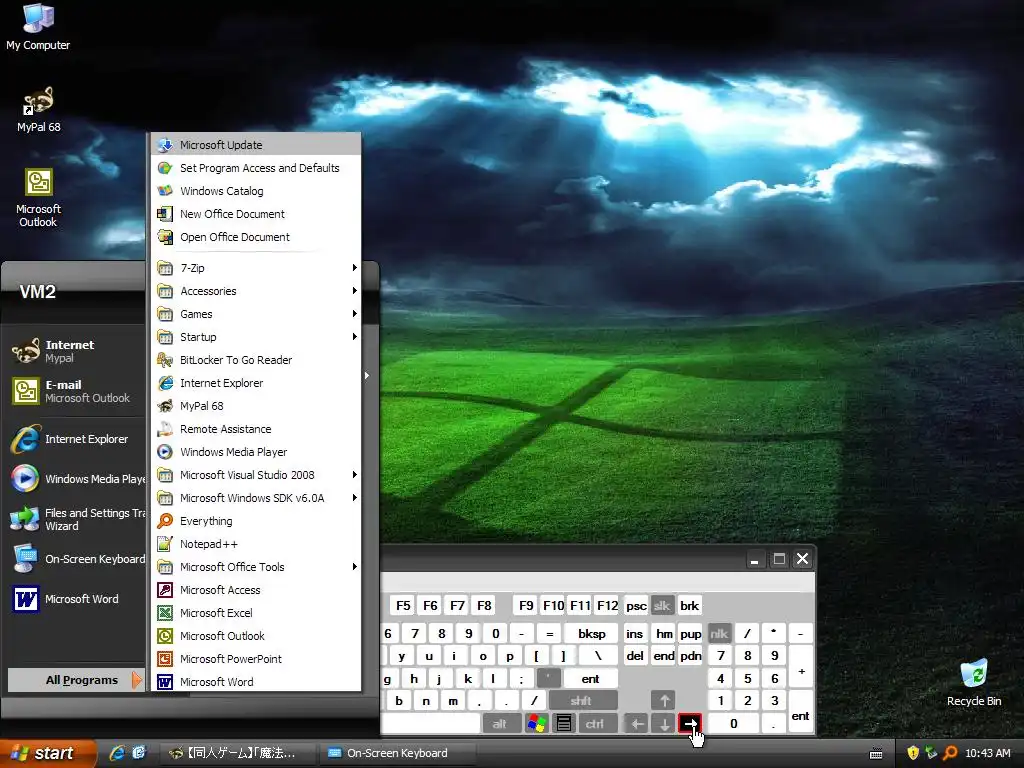The image size is (1024, 768).
Task: Expand Microsoft Visual Studio 2008 folder
Action: [256, 475]
